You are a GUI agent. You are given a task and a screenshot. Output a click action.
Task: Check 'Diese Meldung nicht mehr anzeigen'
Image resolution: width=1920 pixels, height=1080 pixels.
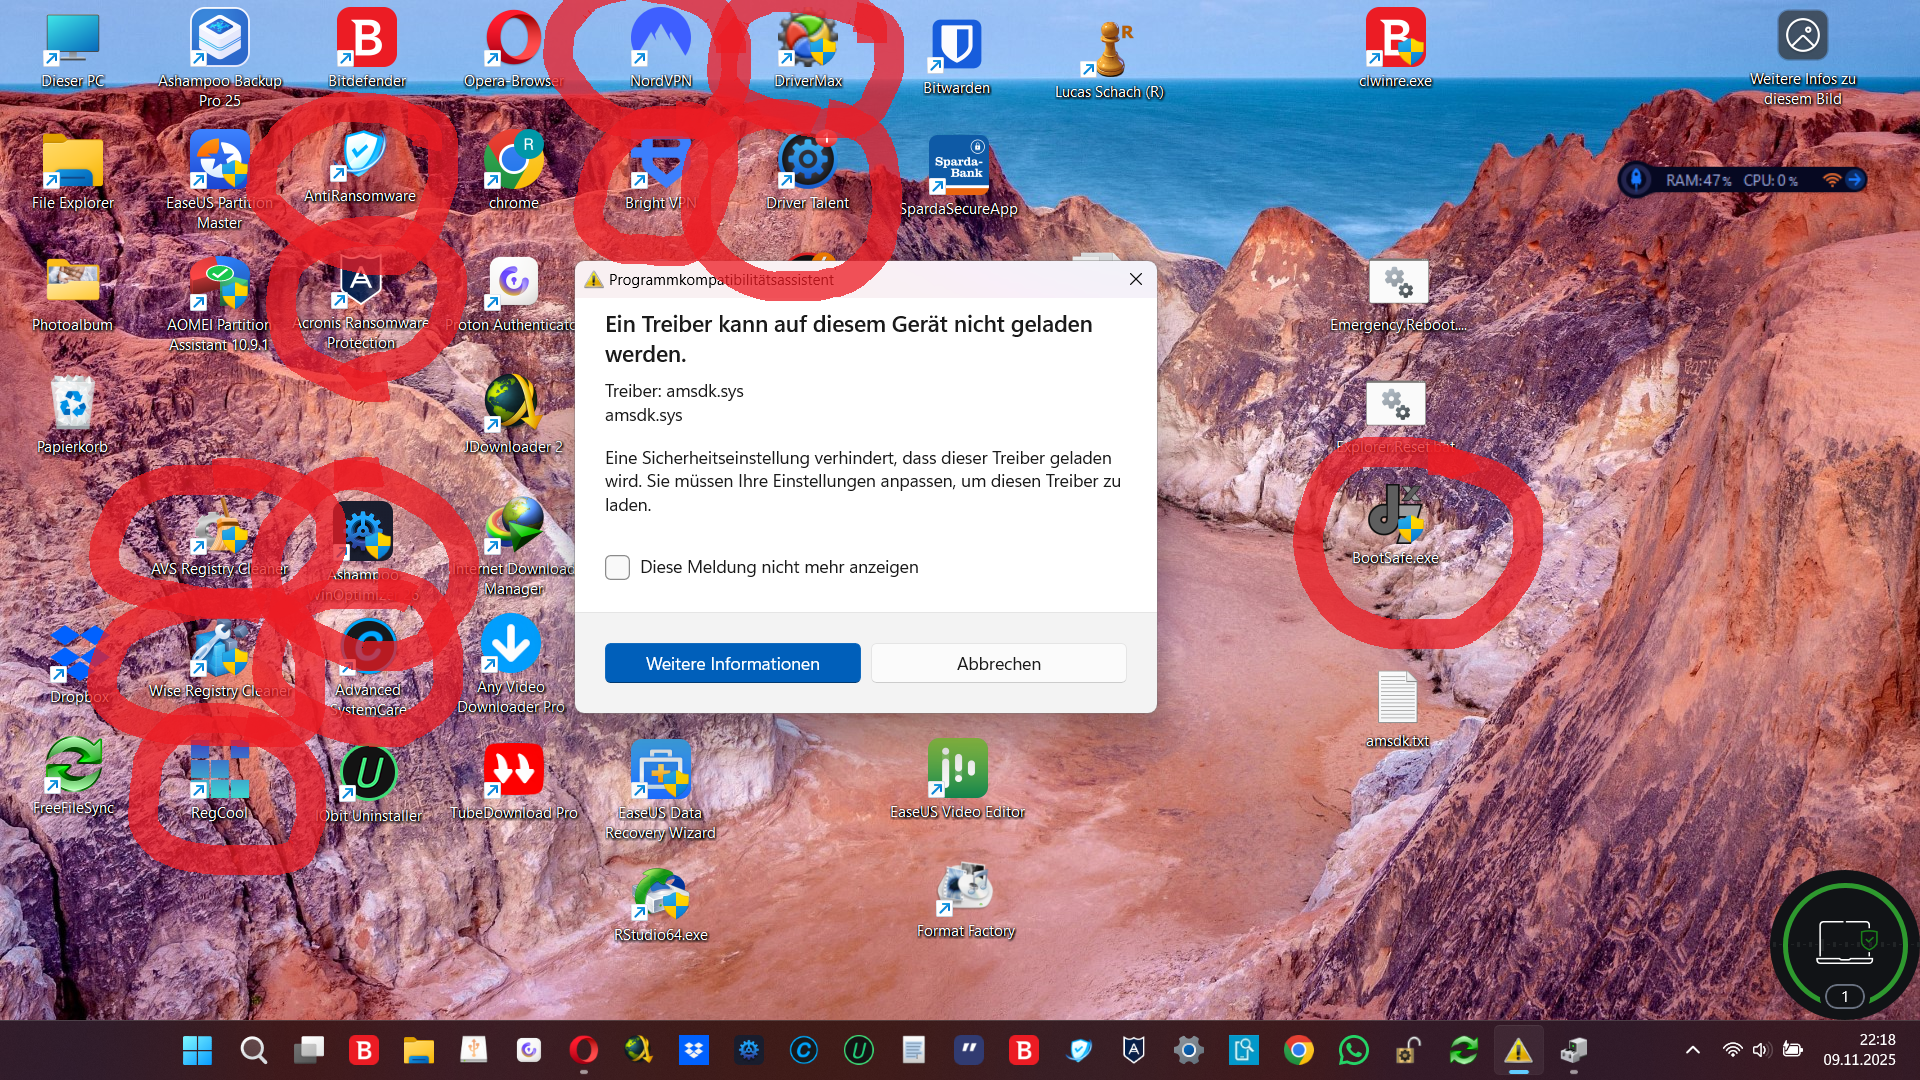618,568
